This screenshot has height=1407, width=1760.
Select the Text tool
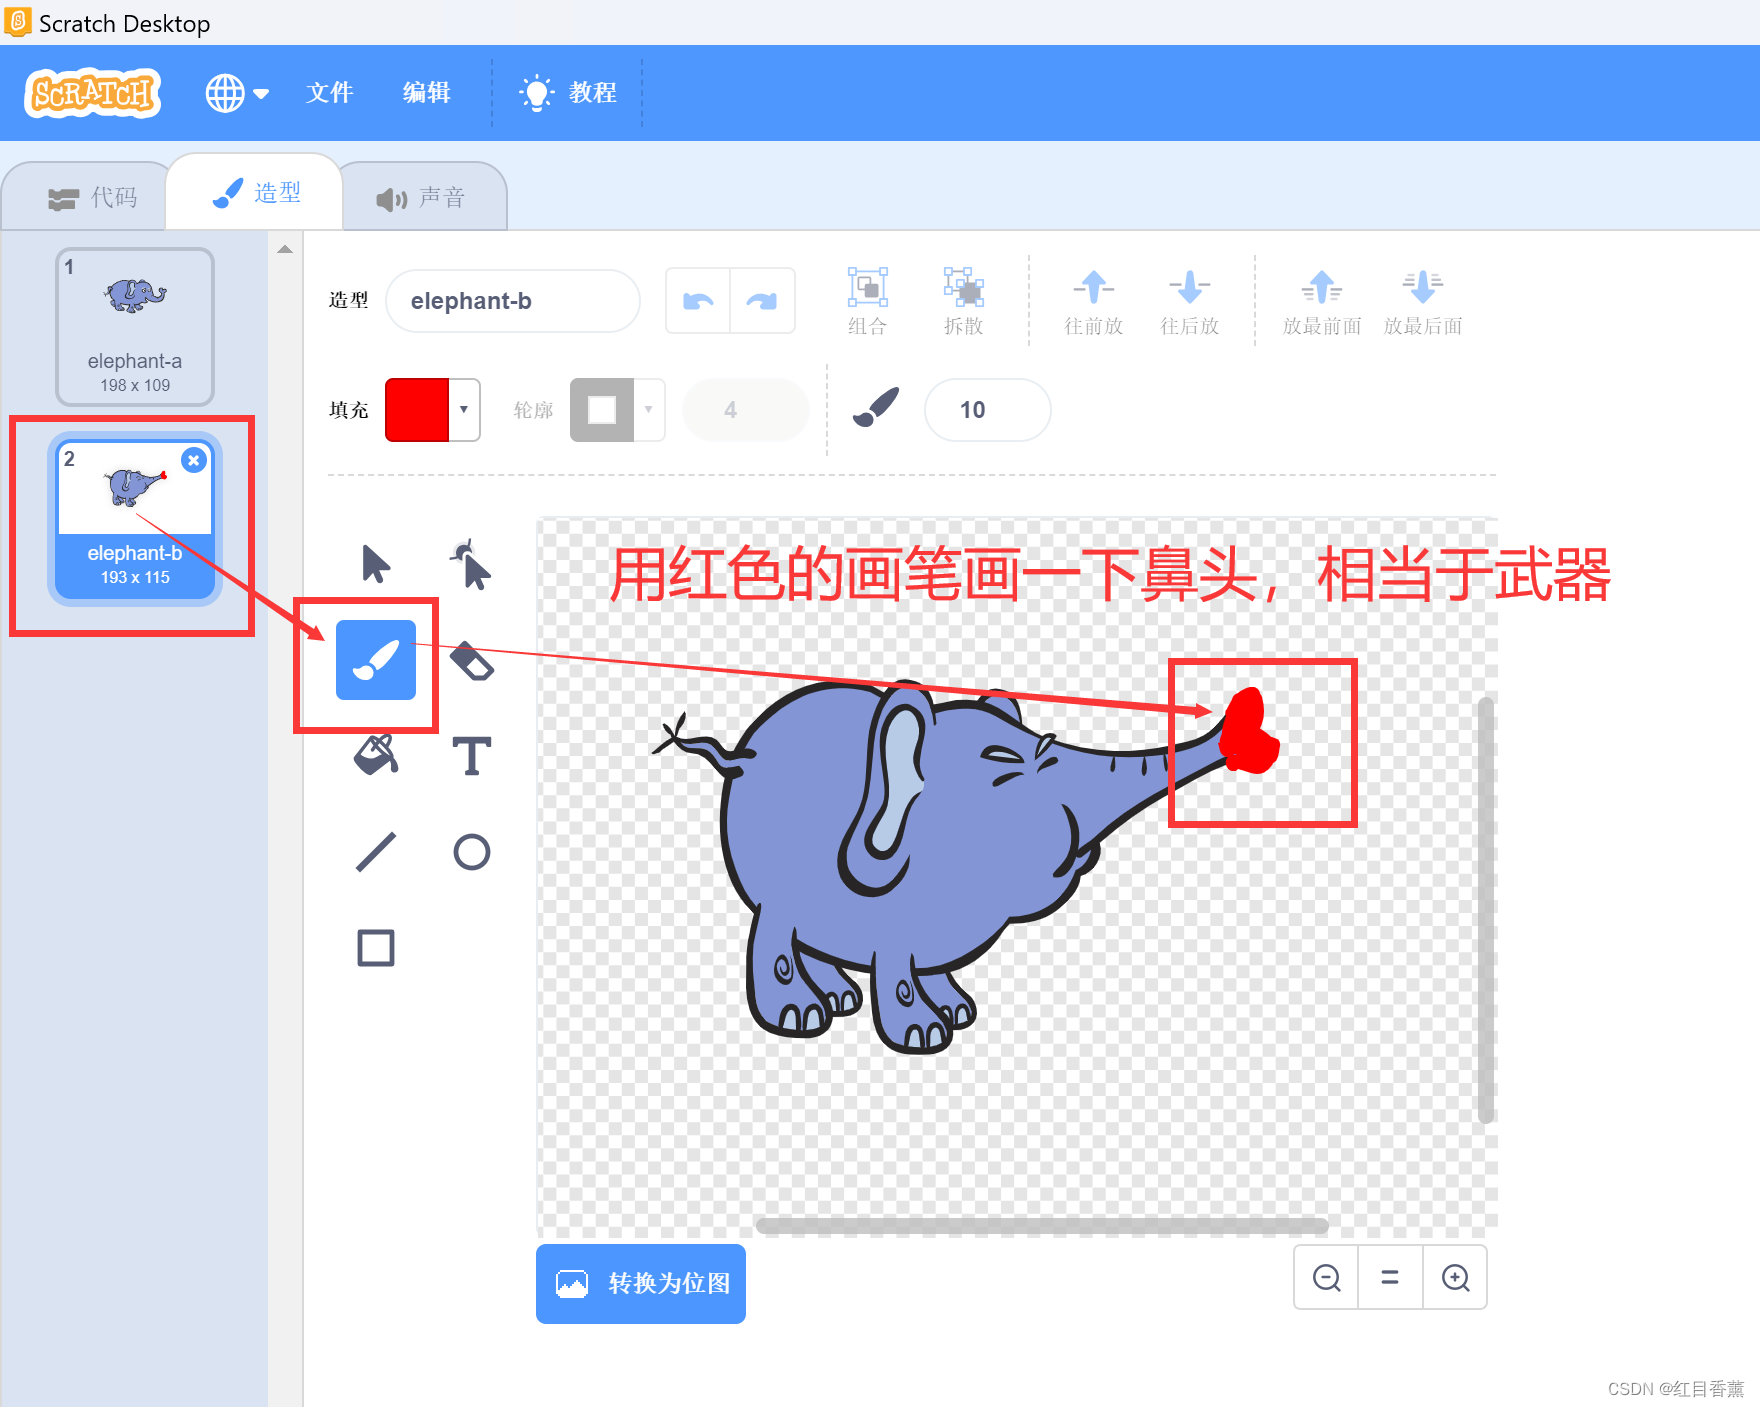tap(472, 756)
